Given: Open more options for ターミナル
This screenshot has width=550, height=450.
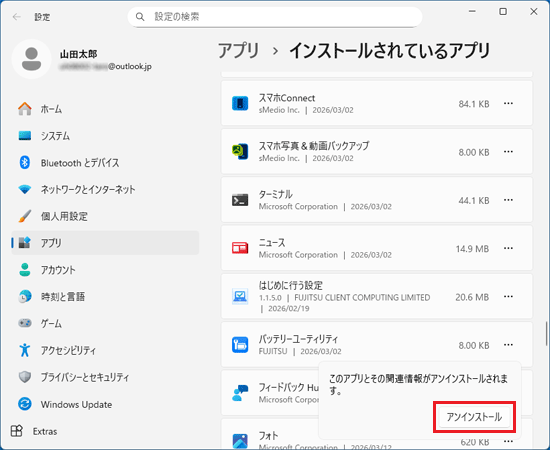Looking at the screenshot, I should tap(508, 200).
